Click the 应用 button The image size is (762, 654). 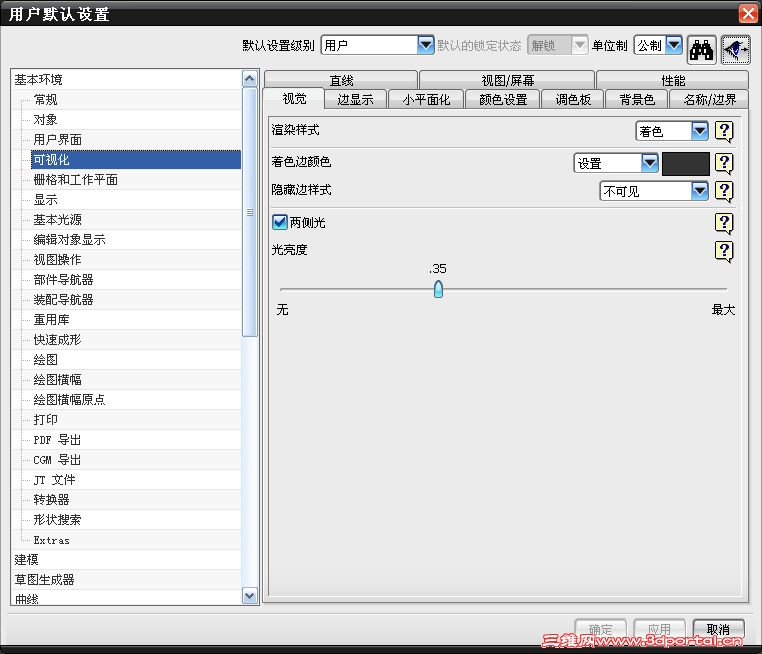pos(659,629)
